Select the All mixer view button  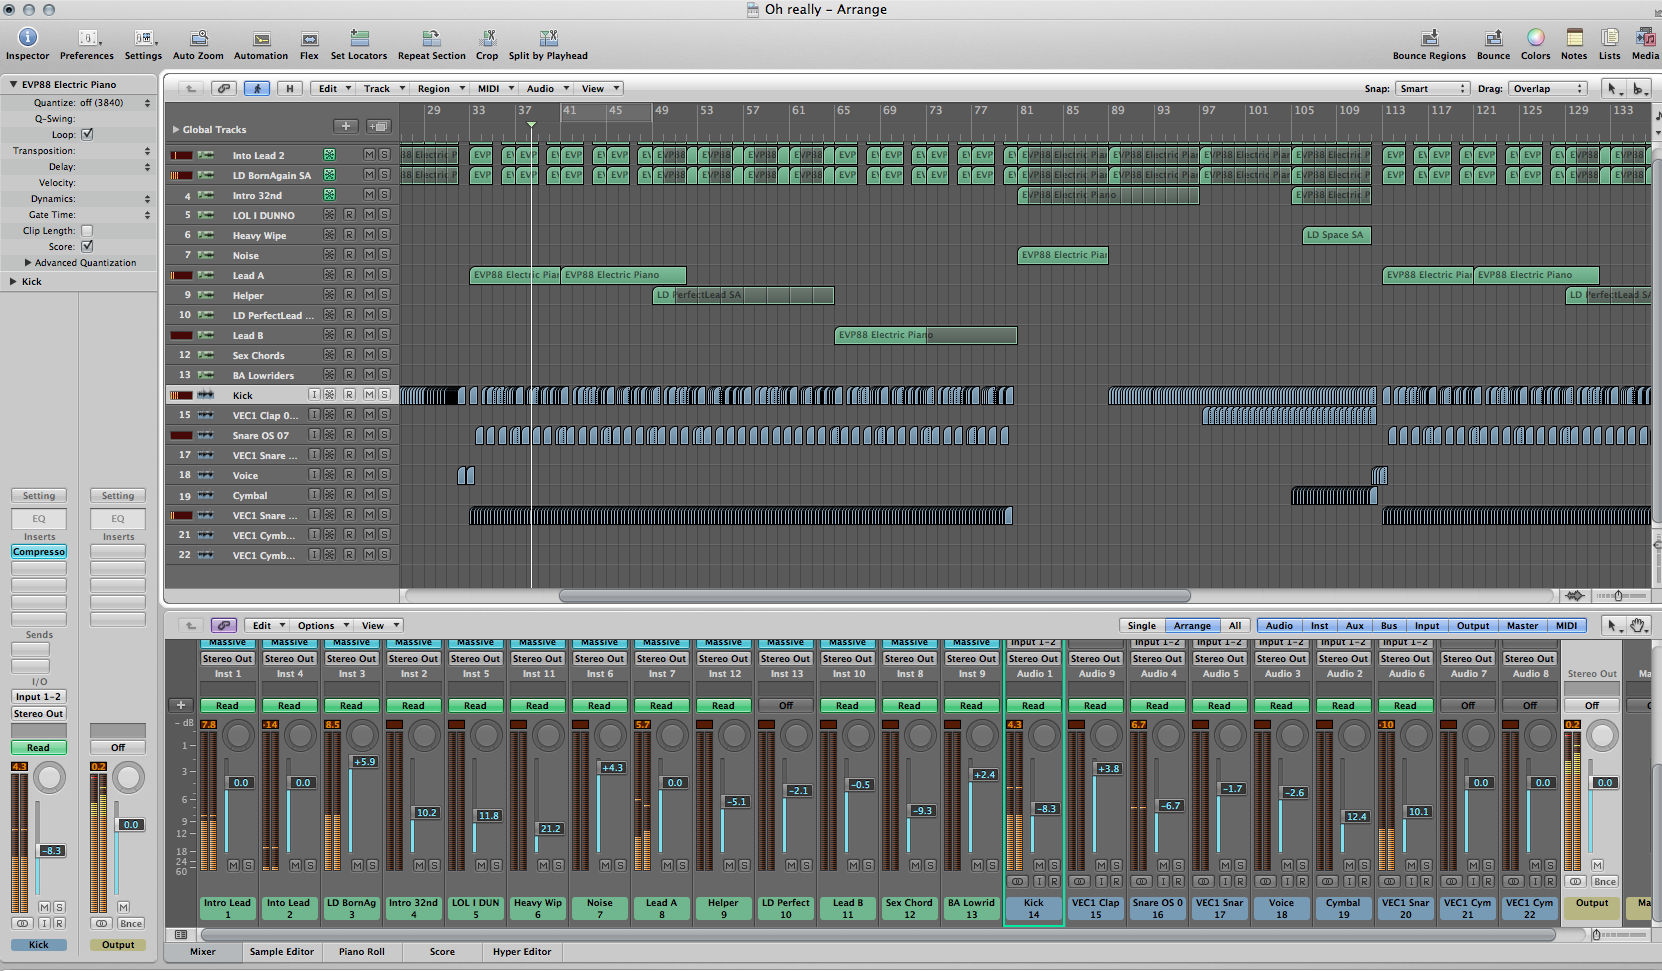[1235, 625]
